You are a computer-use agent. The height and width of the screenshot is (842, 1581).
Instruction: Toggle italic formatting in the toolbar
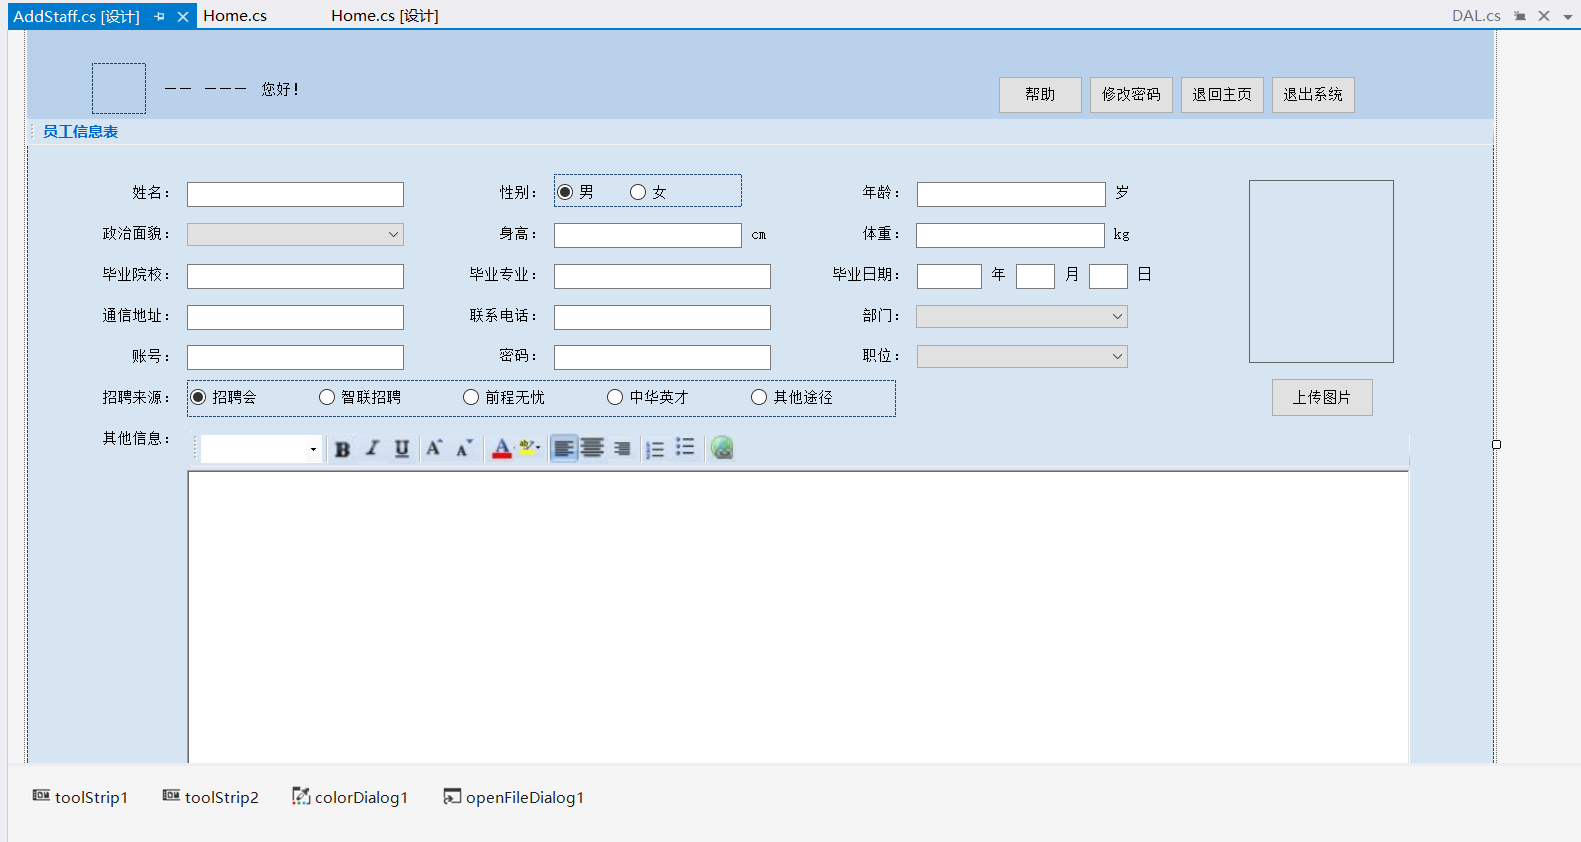coord(372,449)
